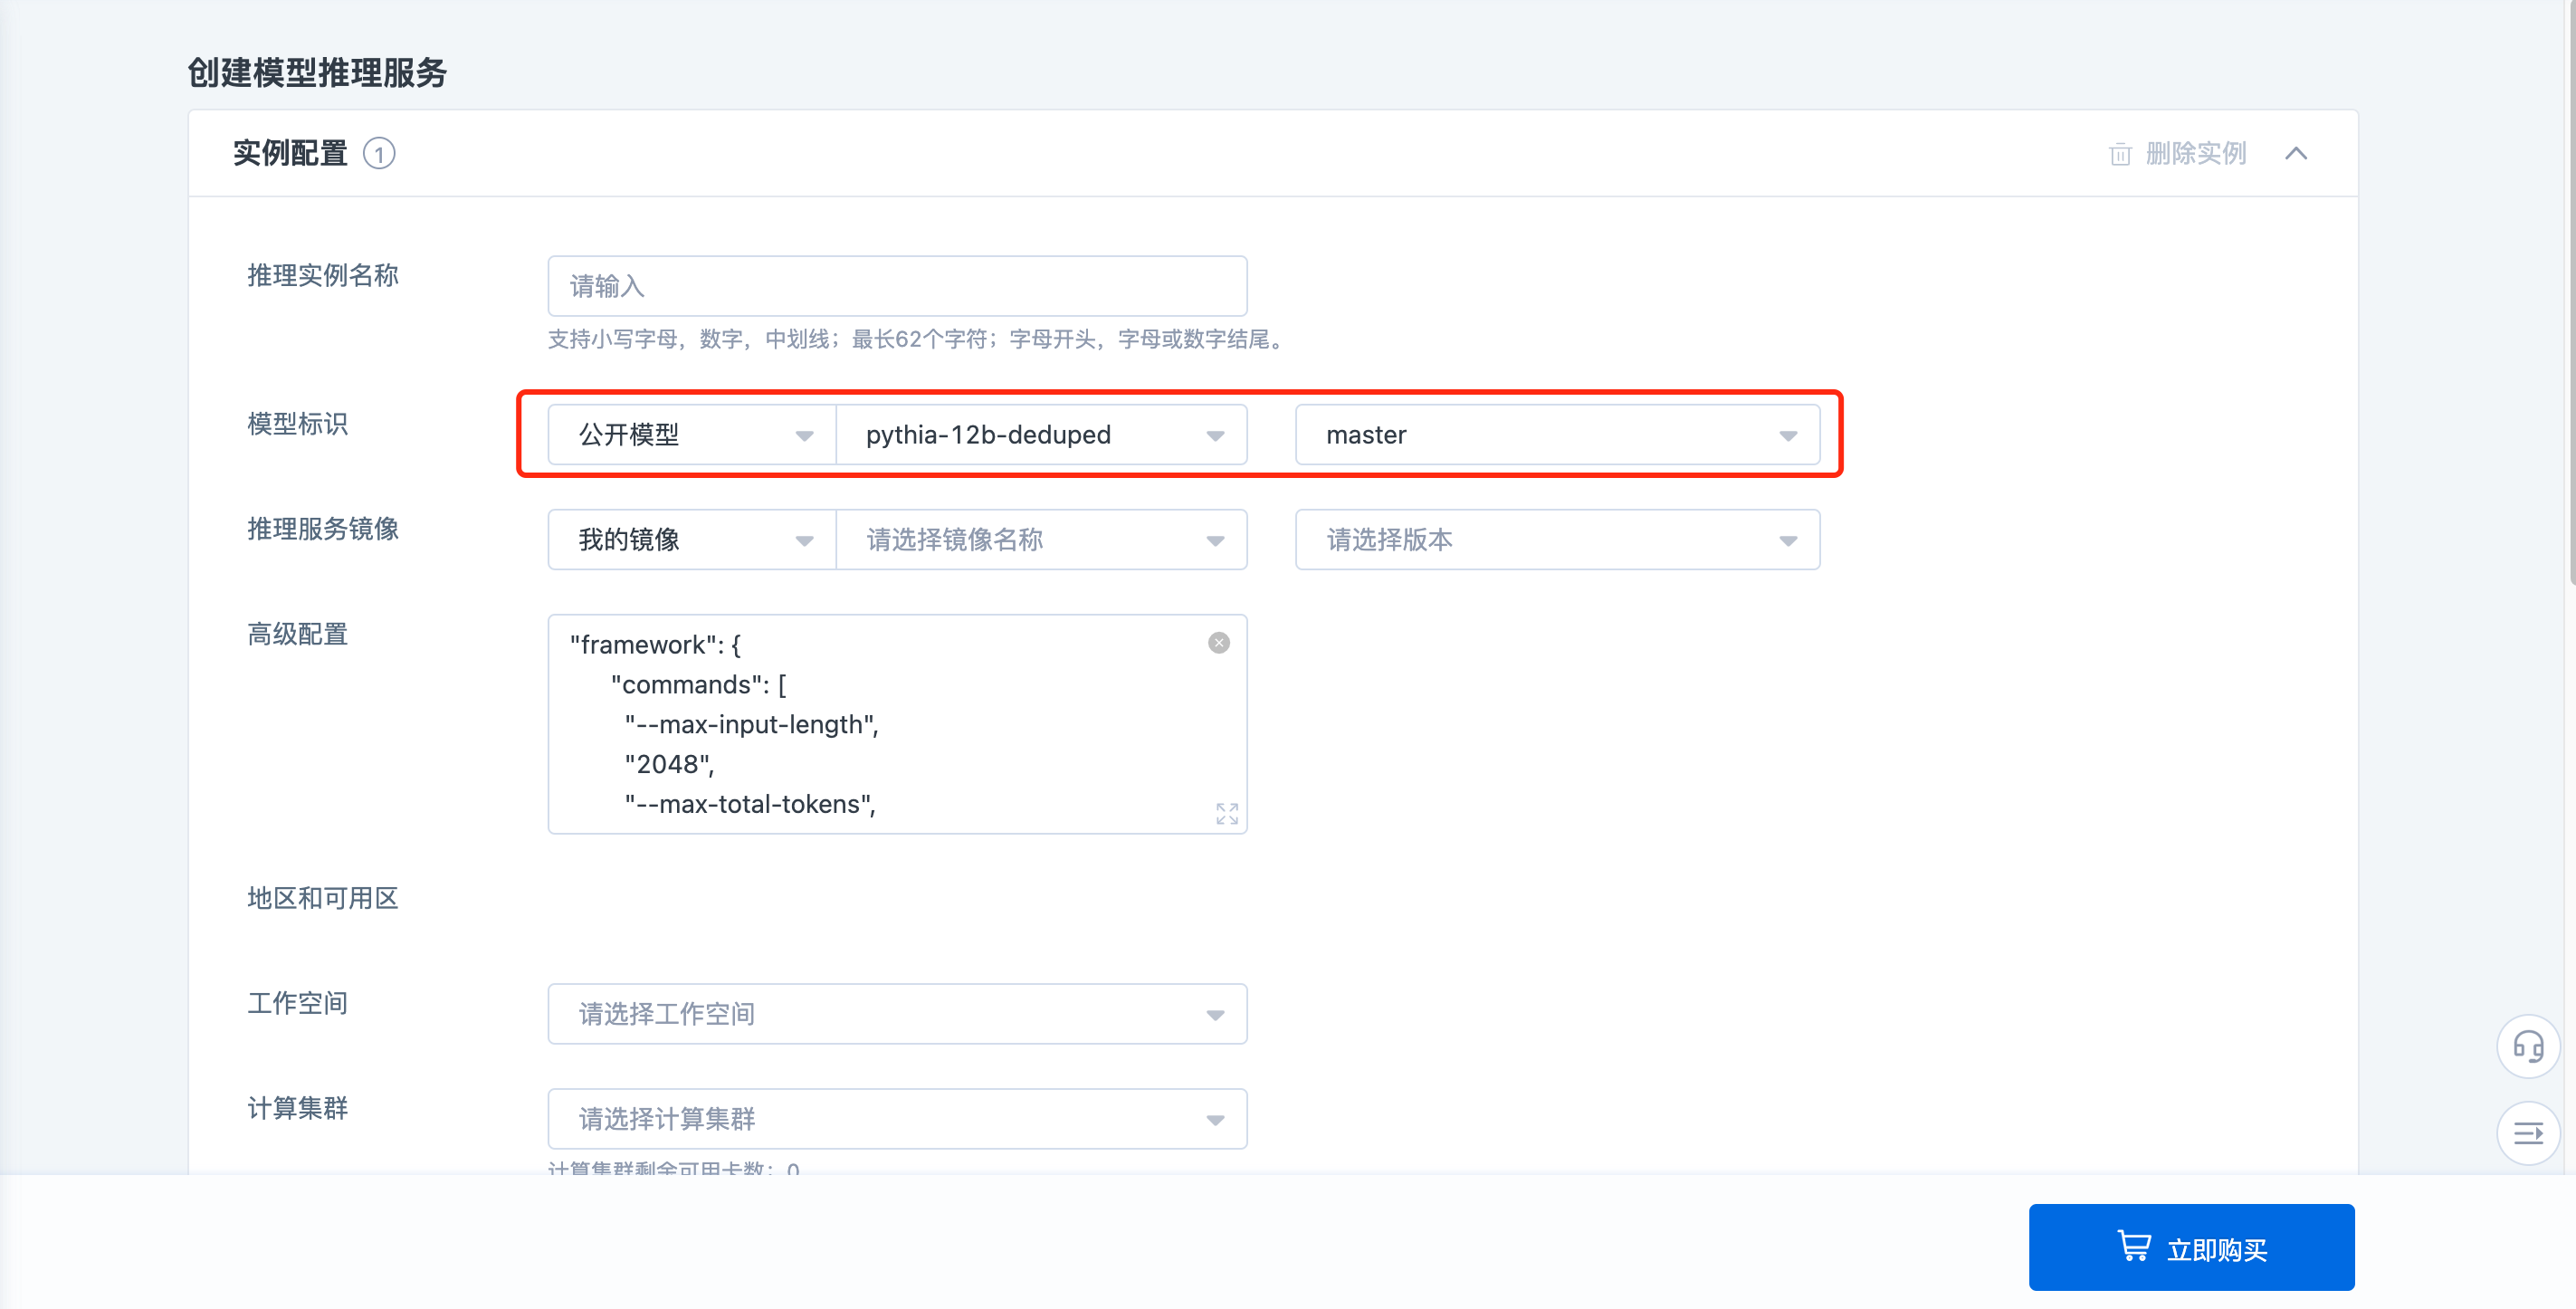Open the 请选择计算集群 dropdown
Viewport: 2576px width, 1309px height.
pos(897,1119)
